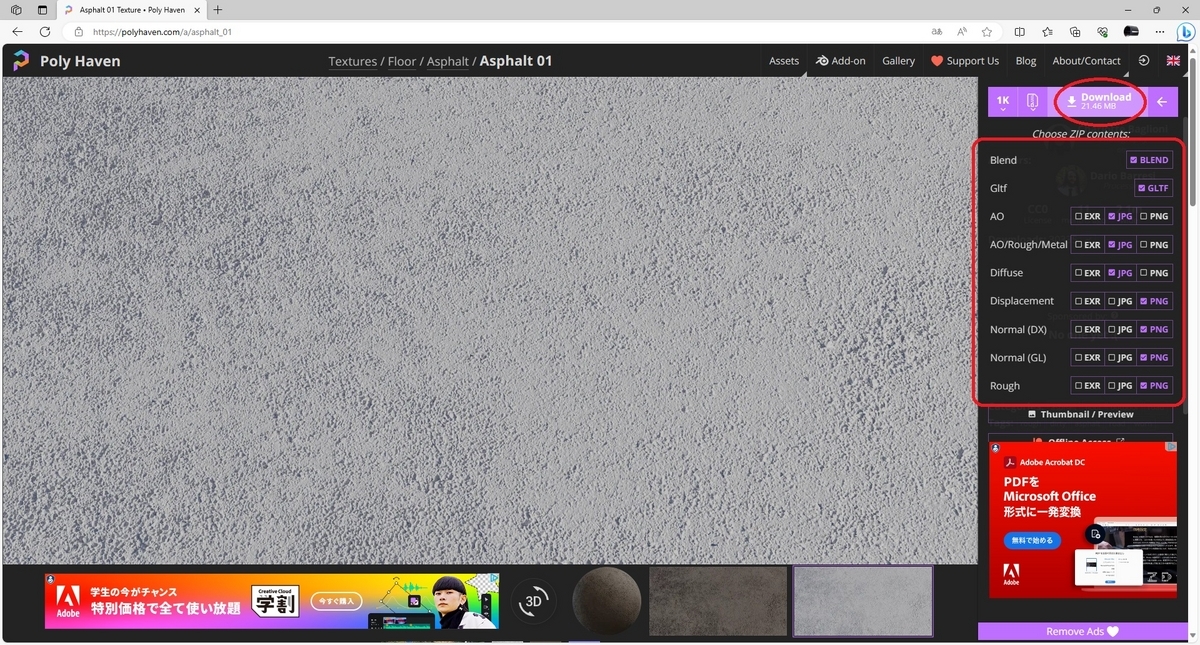Open the file format dropdown chevron
This screenshot has width=1200, height=645.
[1032, 110]
